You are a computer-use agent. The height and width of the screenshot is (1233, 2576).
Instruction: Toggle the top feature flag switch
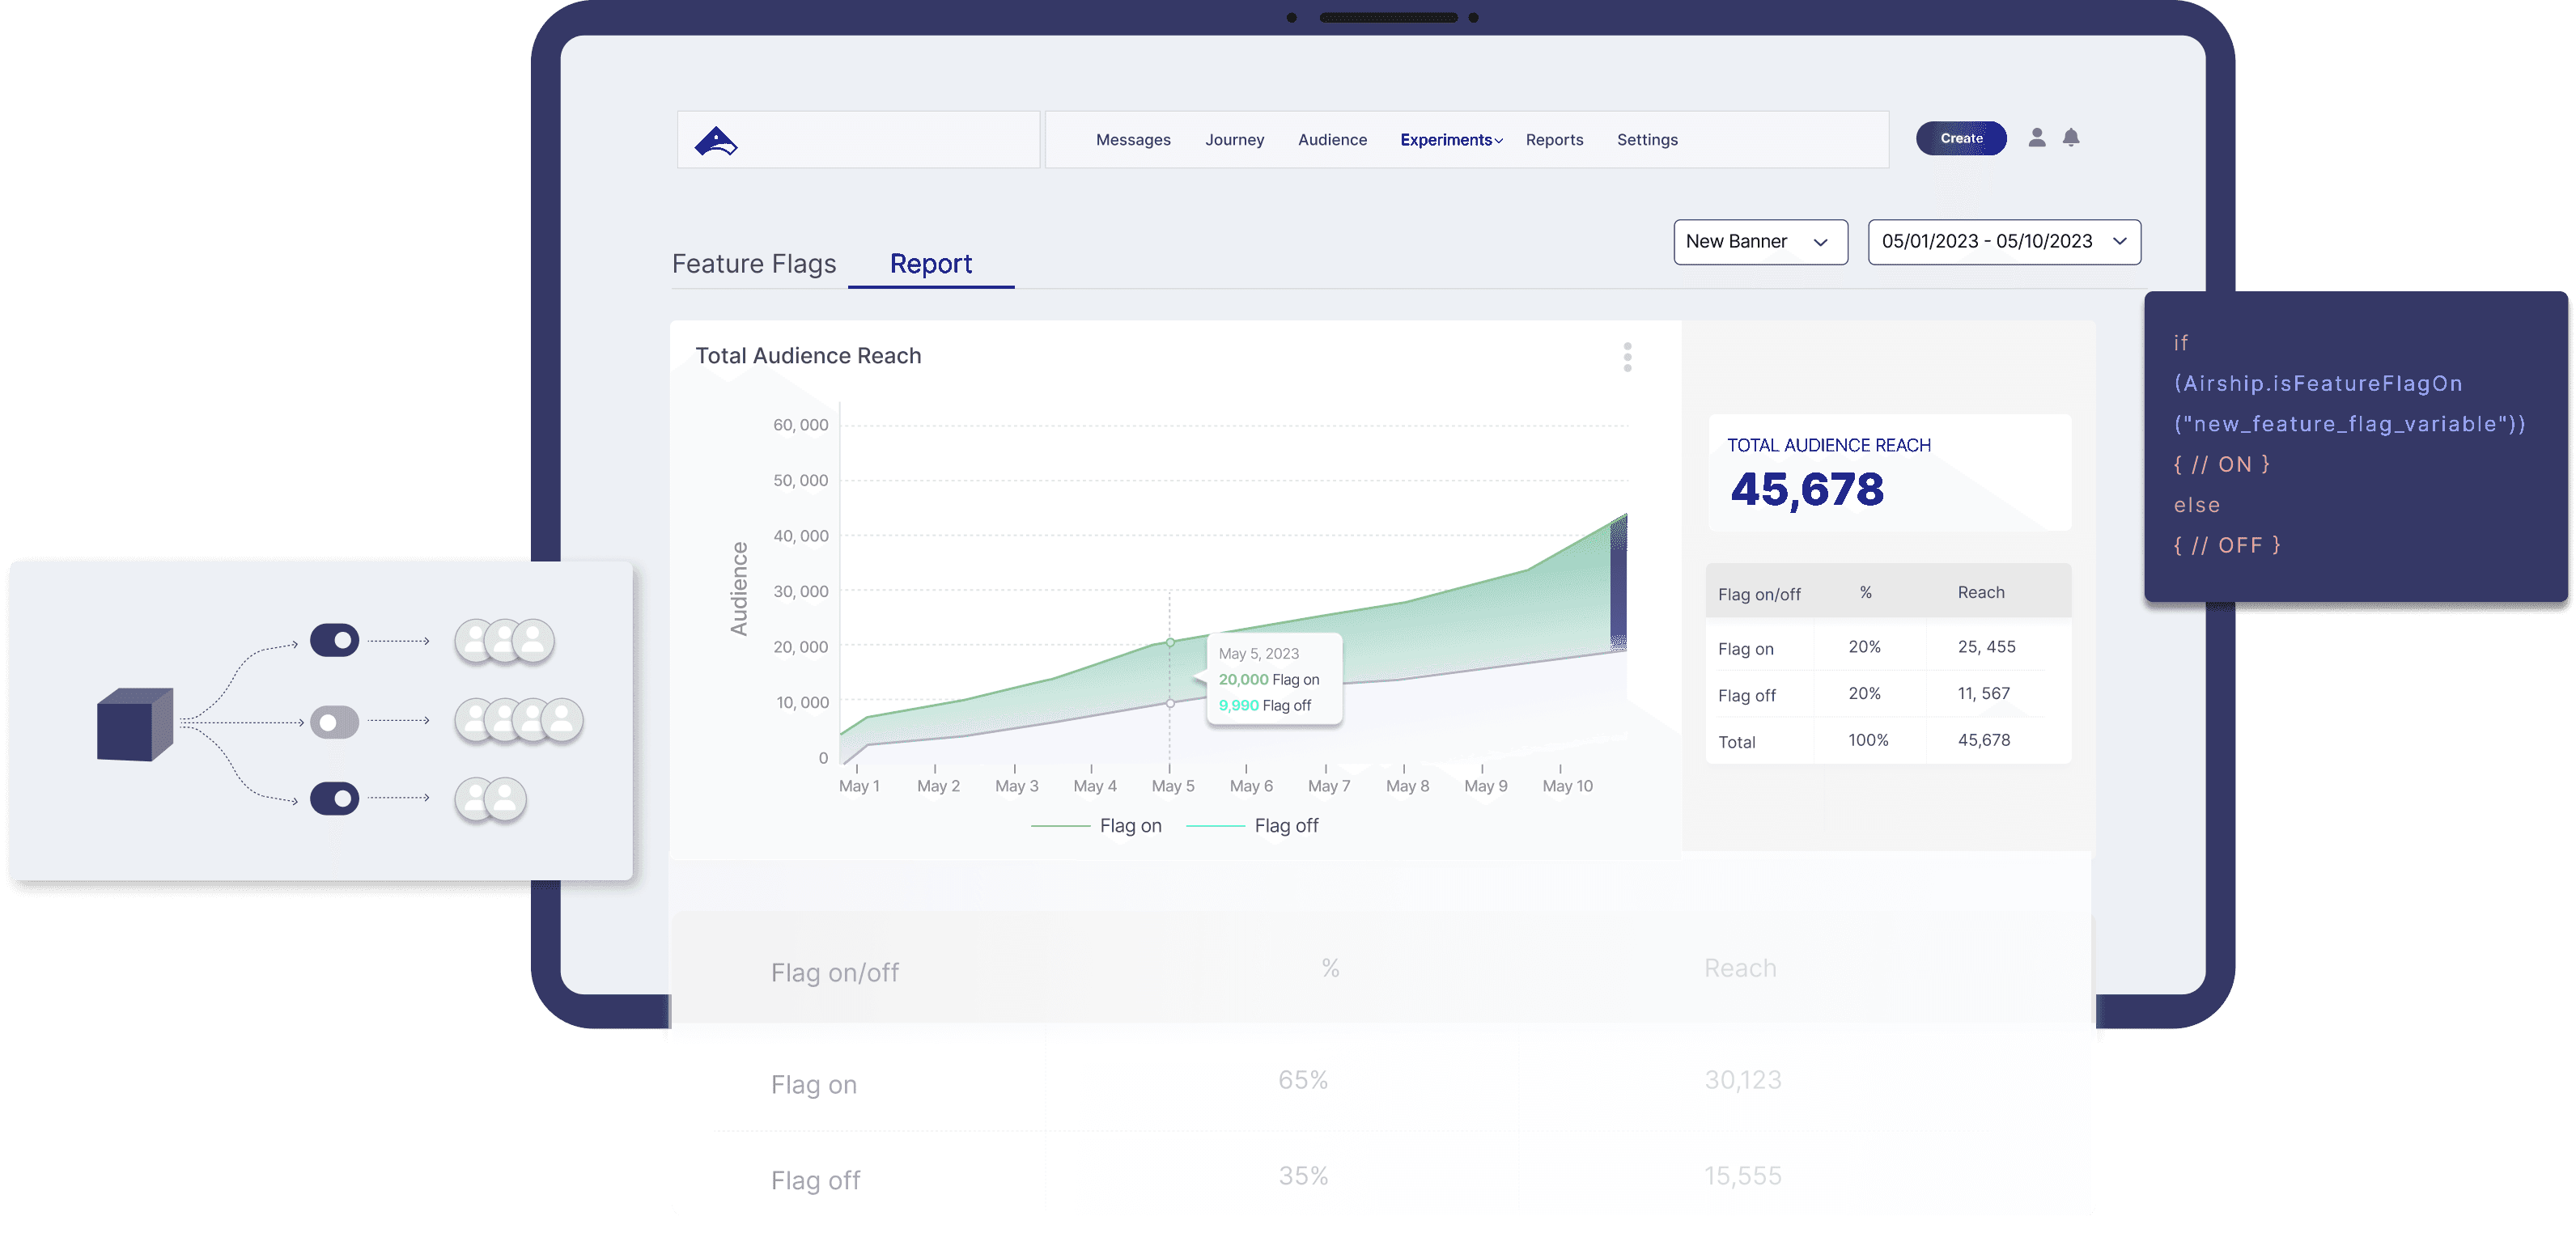pyautogui.click(x=334, y=640)
